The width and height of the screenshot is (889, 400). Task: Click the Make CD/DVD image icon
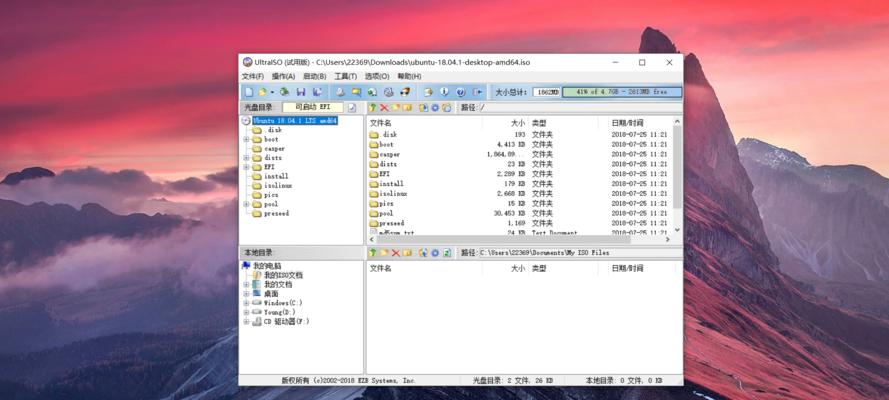click(340, 92)
